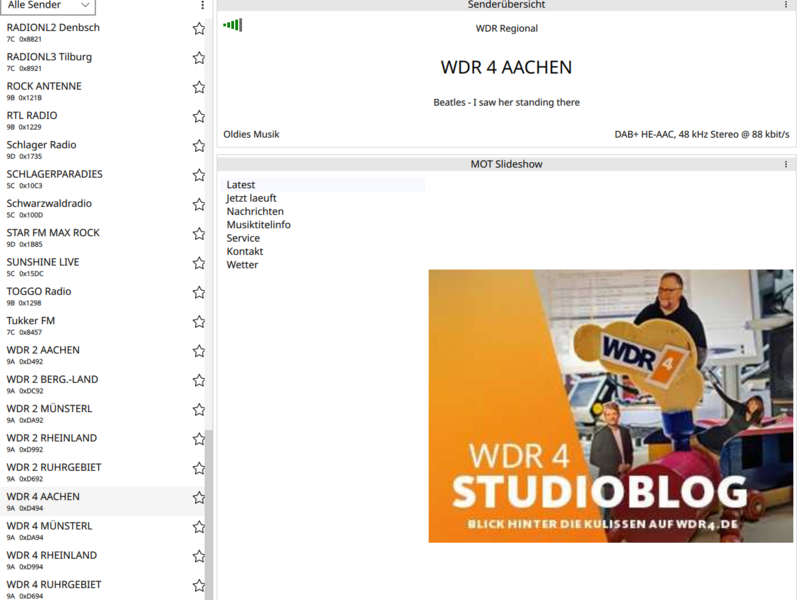Select WDR 4 AACHEN in station list

[x=102, y=502]
